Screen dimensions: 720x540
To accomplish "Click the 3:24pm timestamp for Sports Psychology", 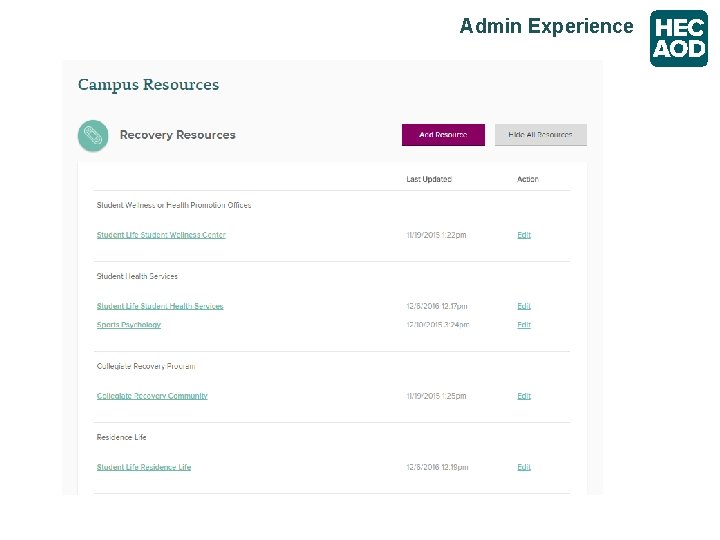I will tap(438, 325).
